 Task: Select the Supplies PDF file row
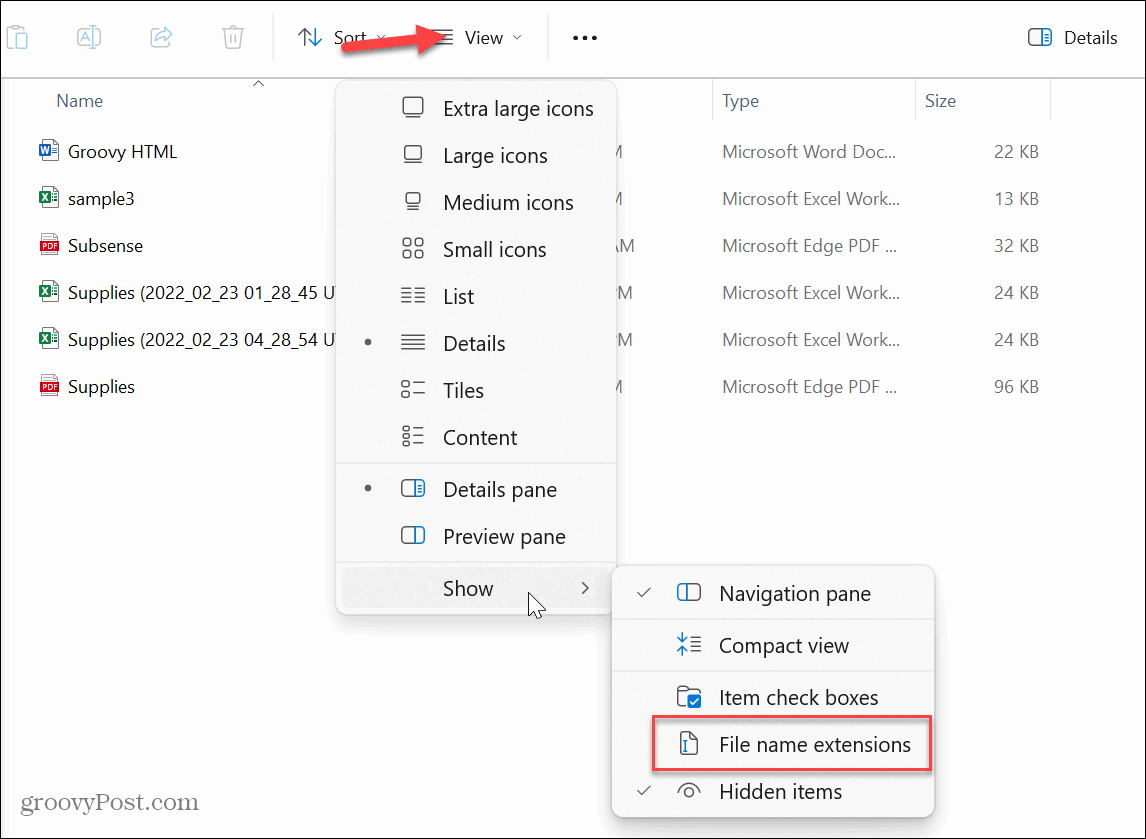pos(101,387)
